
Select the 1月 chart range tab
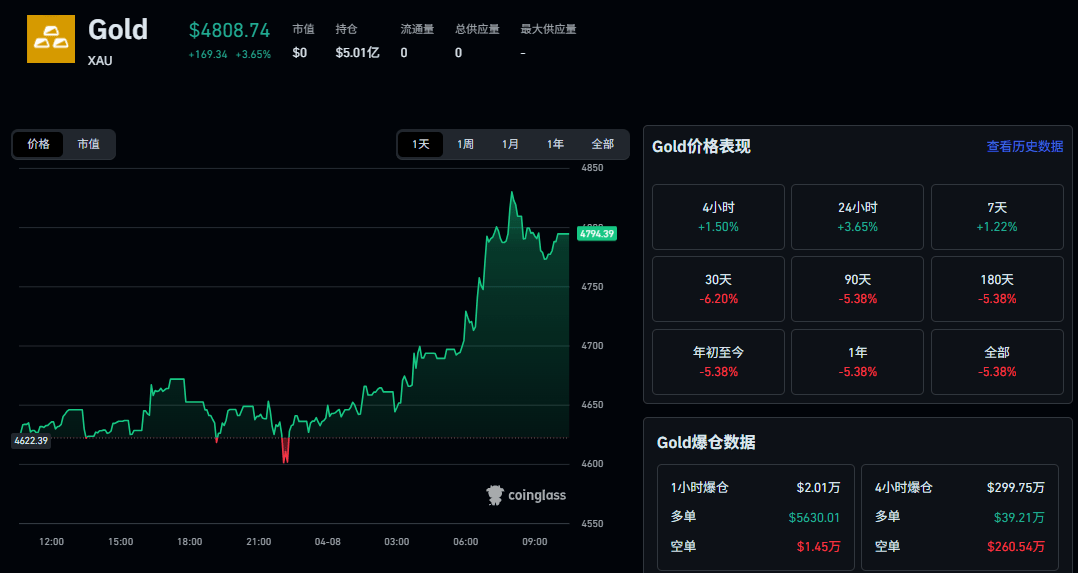click(511, 144)
